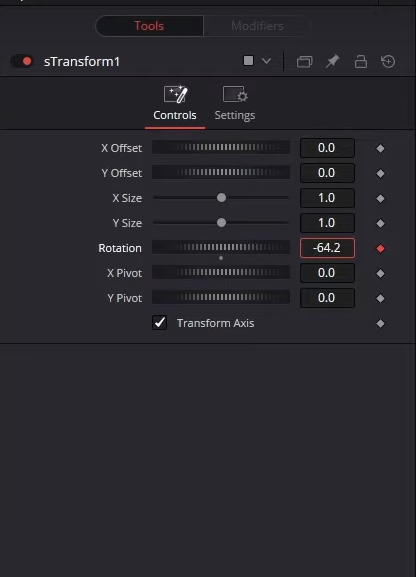Click keyframe diamond beside Transform Axis
Viewport: 416px width, 577px height.
tap(380, 323)
